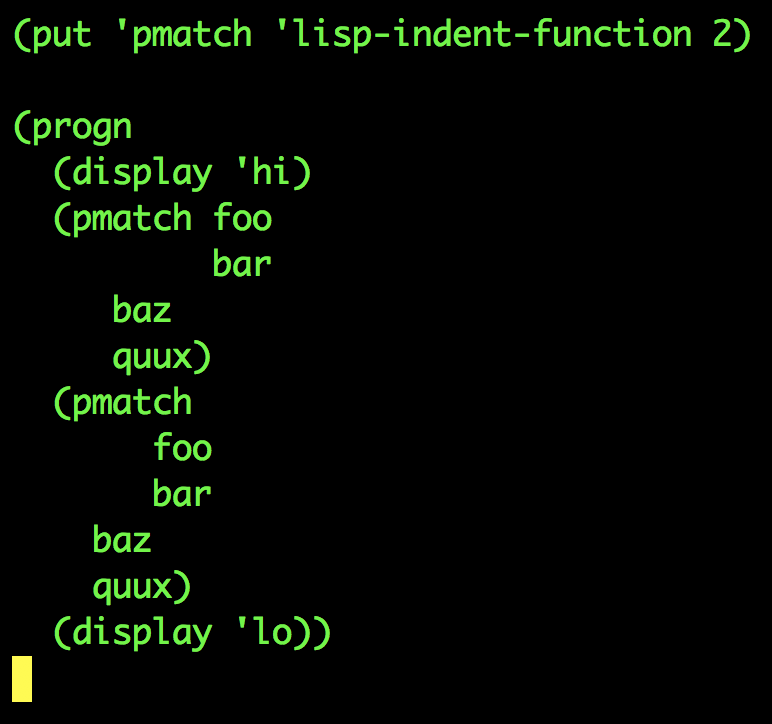Click the yellow block cursor
Image resolution: width=772 pixels, height=724 pixels.
tap(22, 679)
